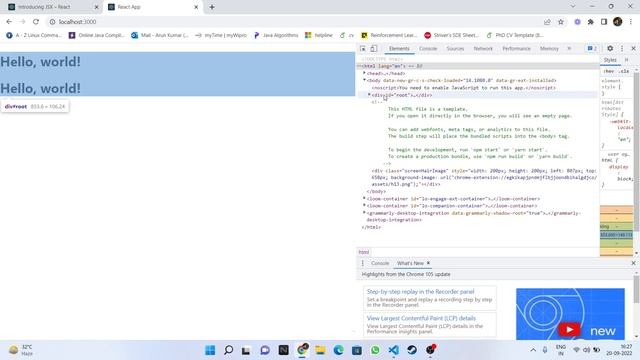Select the noscript element line

[464, 88]
